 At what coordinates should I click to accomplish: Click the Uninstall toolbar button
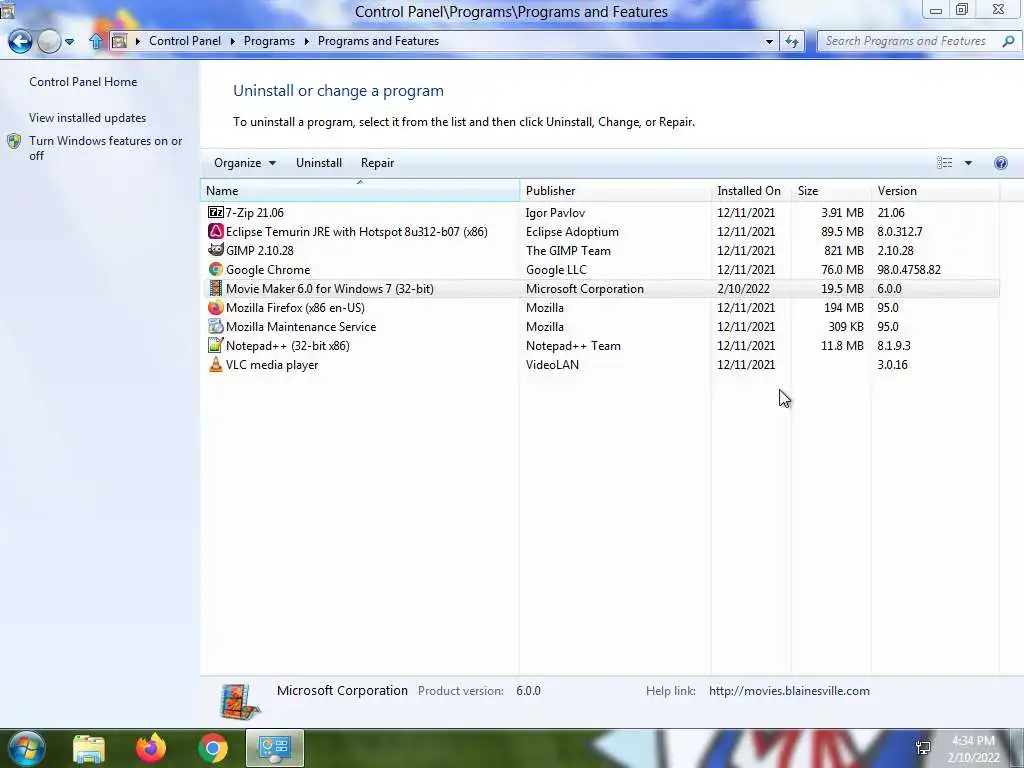point(319,163)
